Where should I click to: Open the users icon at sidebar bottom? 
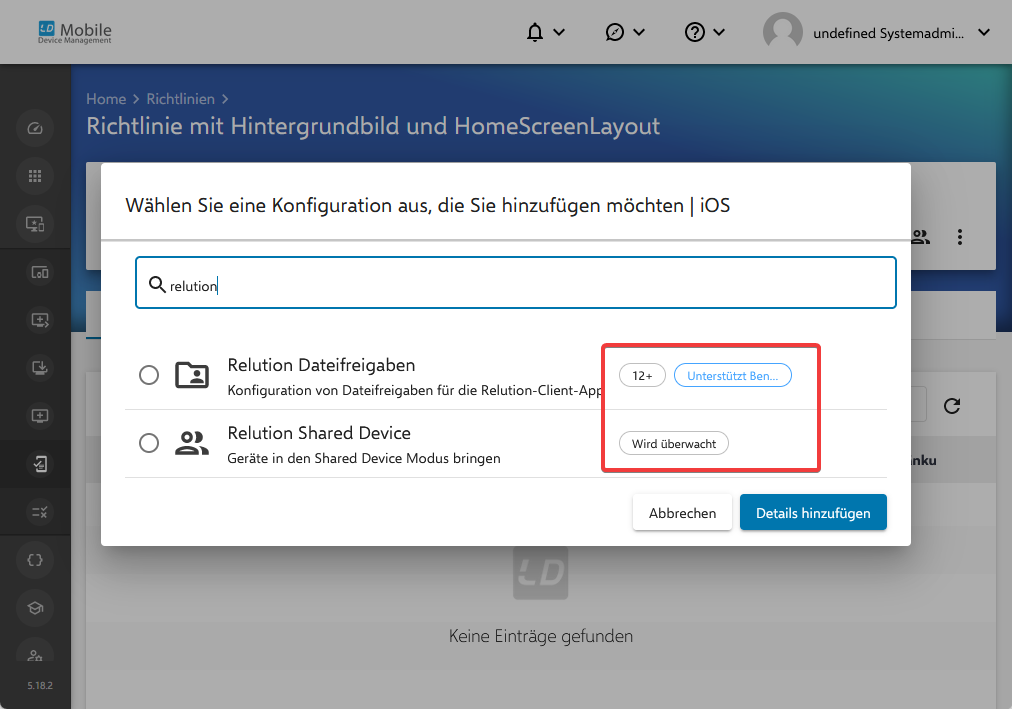tap(35, 653)
